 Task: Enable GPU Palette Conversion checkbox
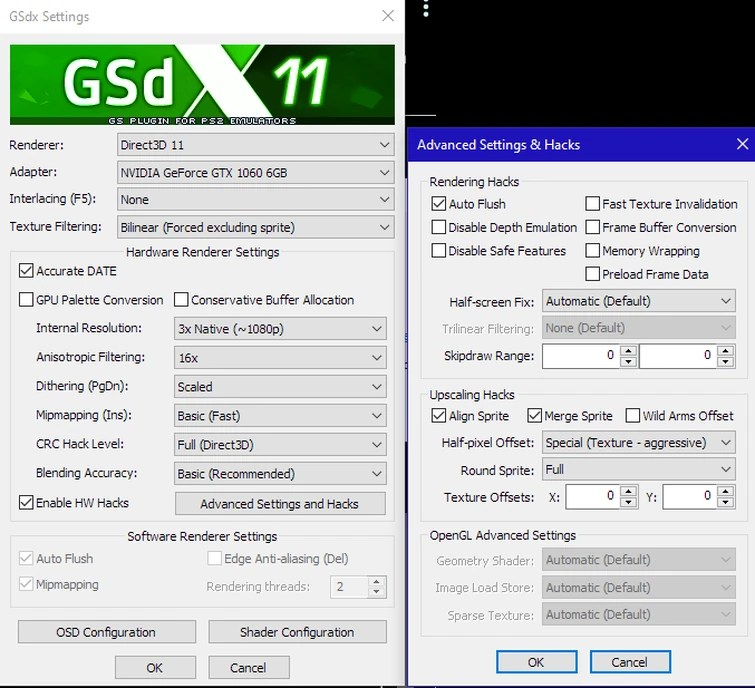(x=26, y=299)
